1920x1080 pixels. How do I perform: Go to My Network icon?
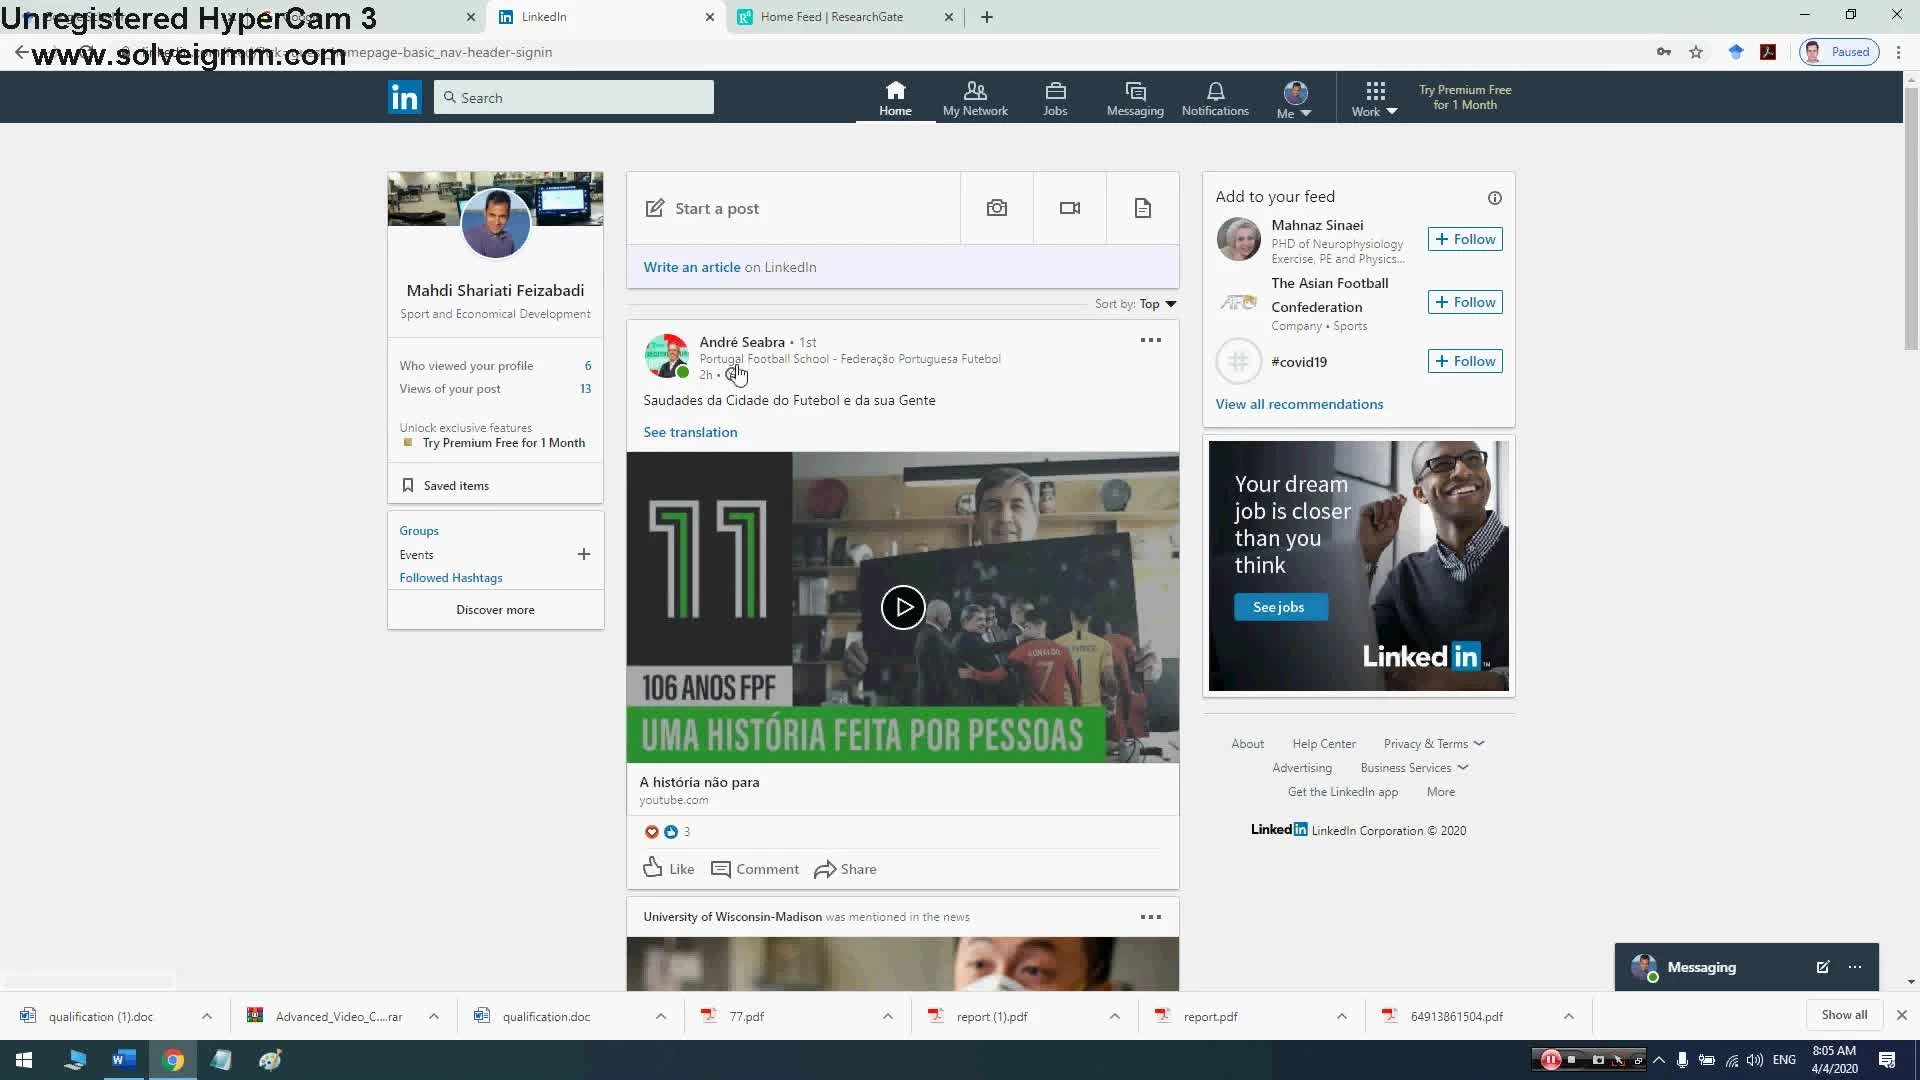pos(975,98)
